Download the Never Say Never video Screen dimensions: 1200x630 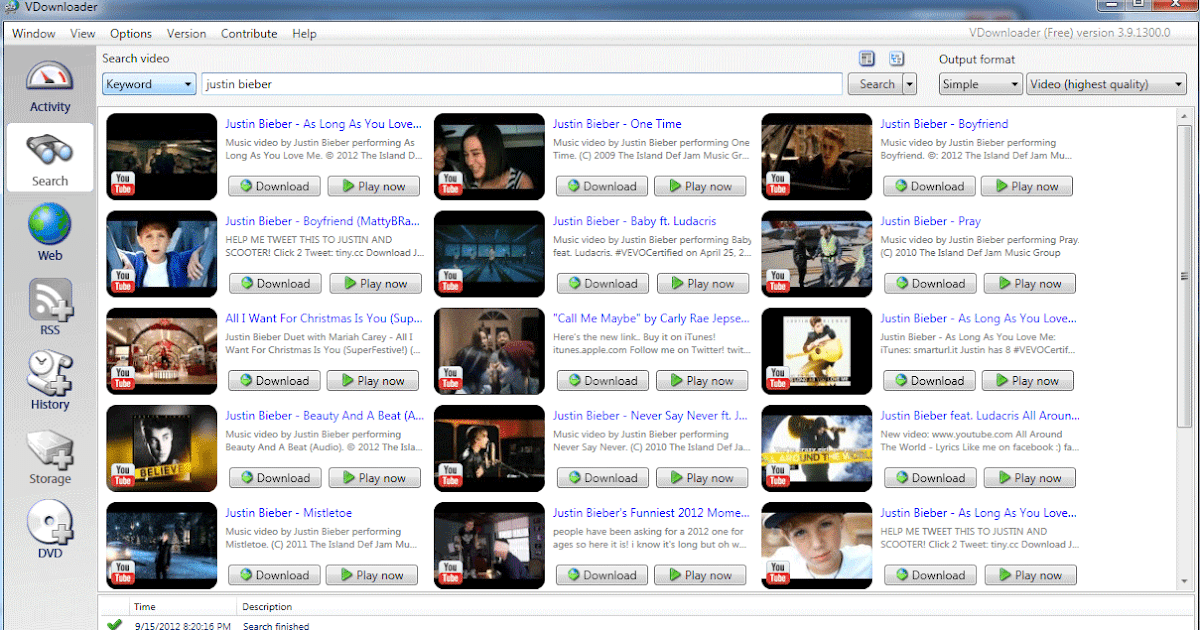pos(601,477)
